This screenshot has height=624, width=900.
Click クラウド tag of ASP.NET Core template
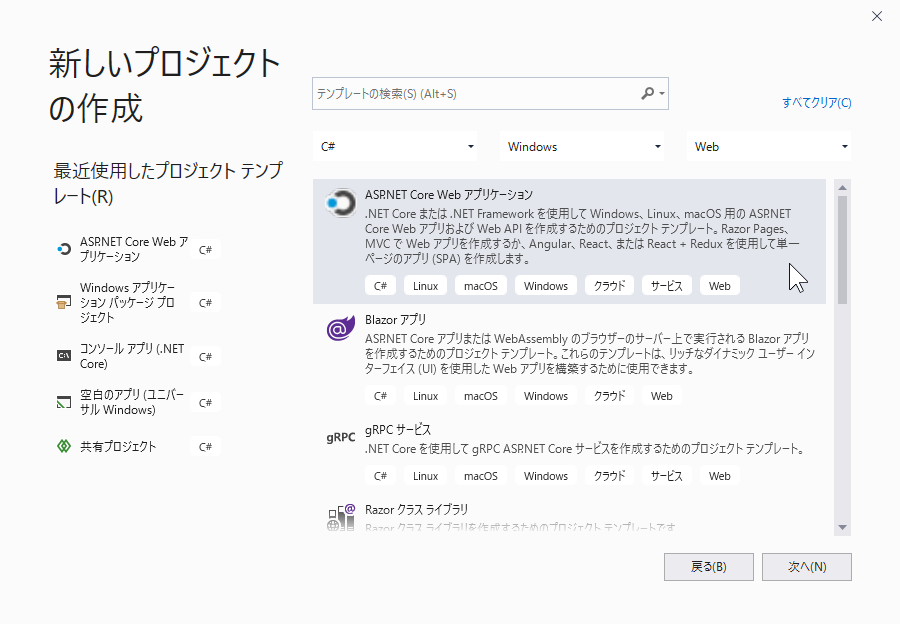(610, 286)
